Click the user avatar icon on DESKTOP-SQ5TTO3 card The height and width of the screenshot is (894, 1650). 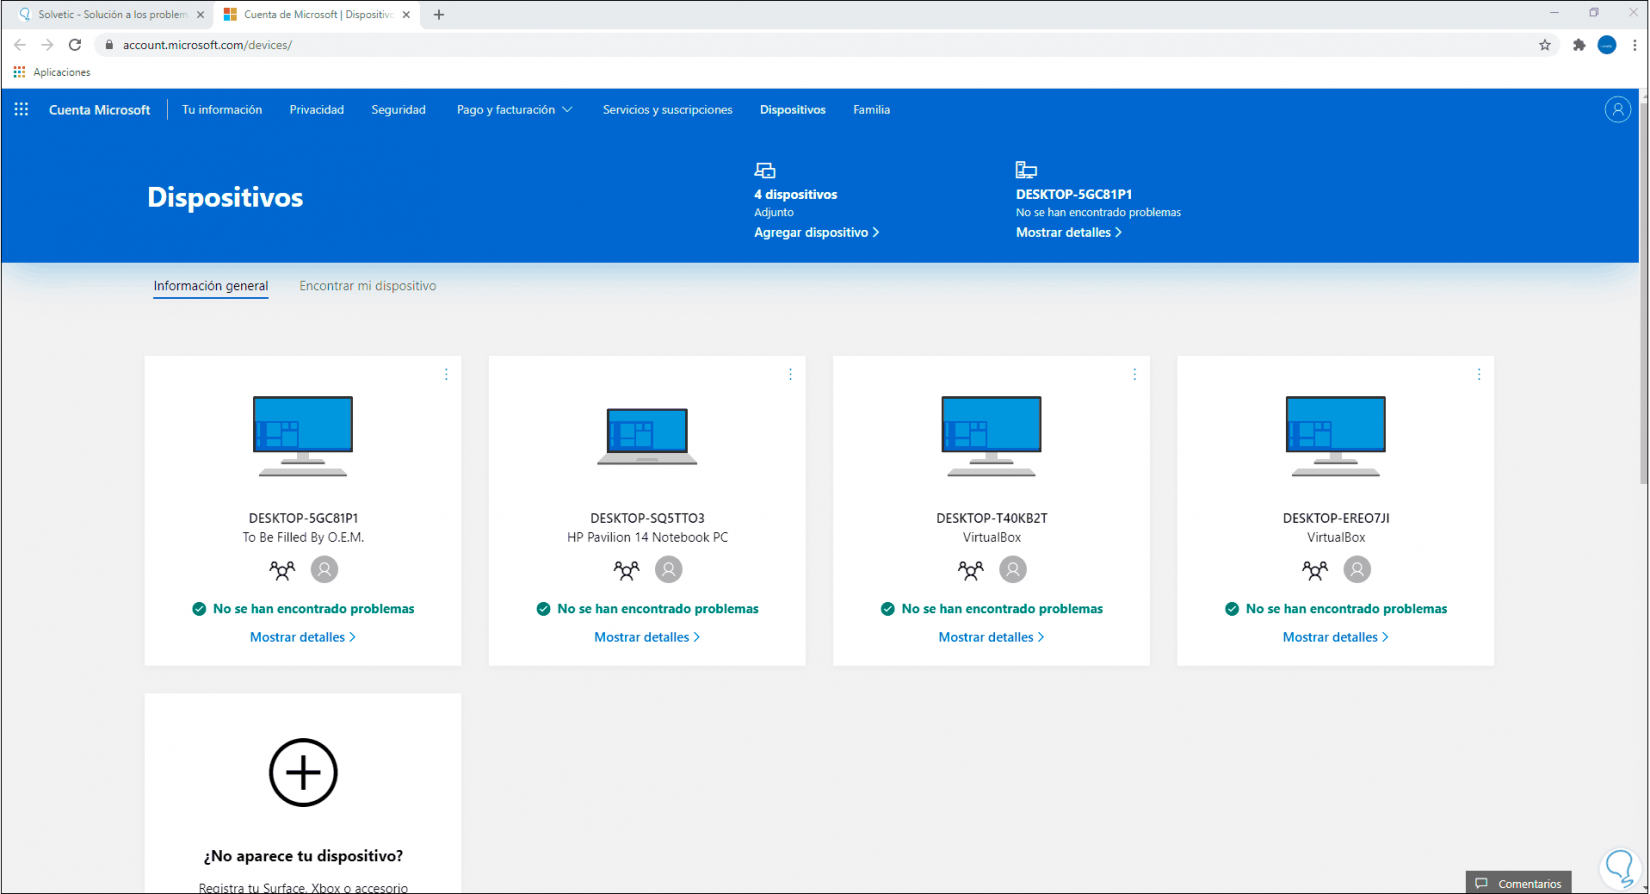point(668,569)
